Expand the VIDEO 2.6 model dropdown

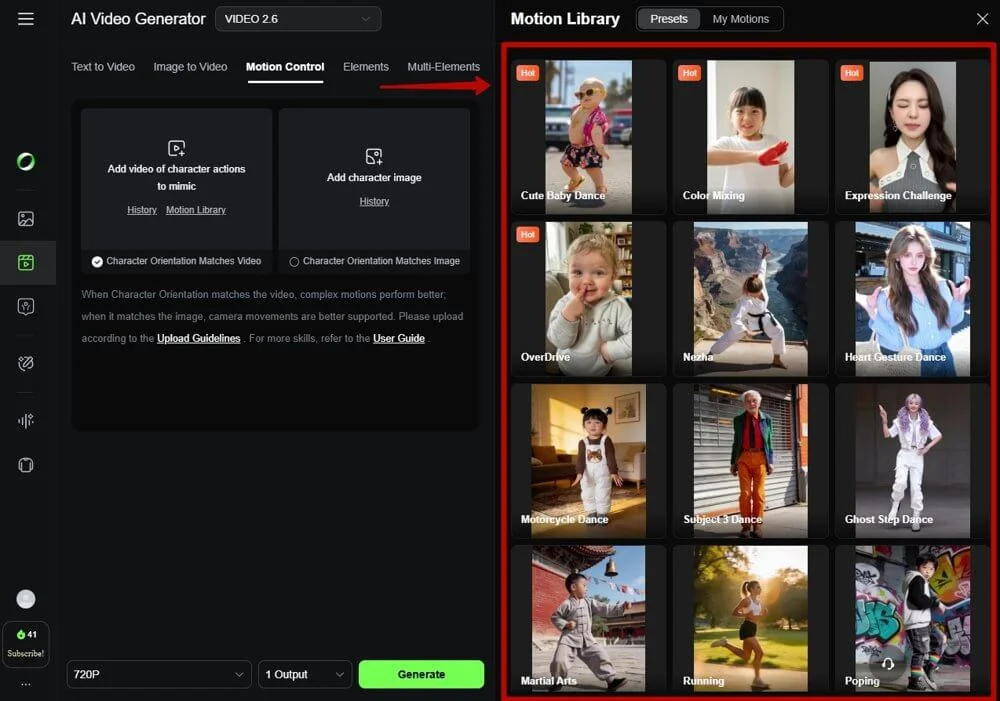pos(298,19)
